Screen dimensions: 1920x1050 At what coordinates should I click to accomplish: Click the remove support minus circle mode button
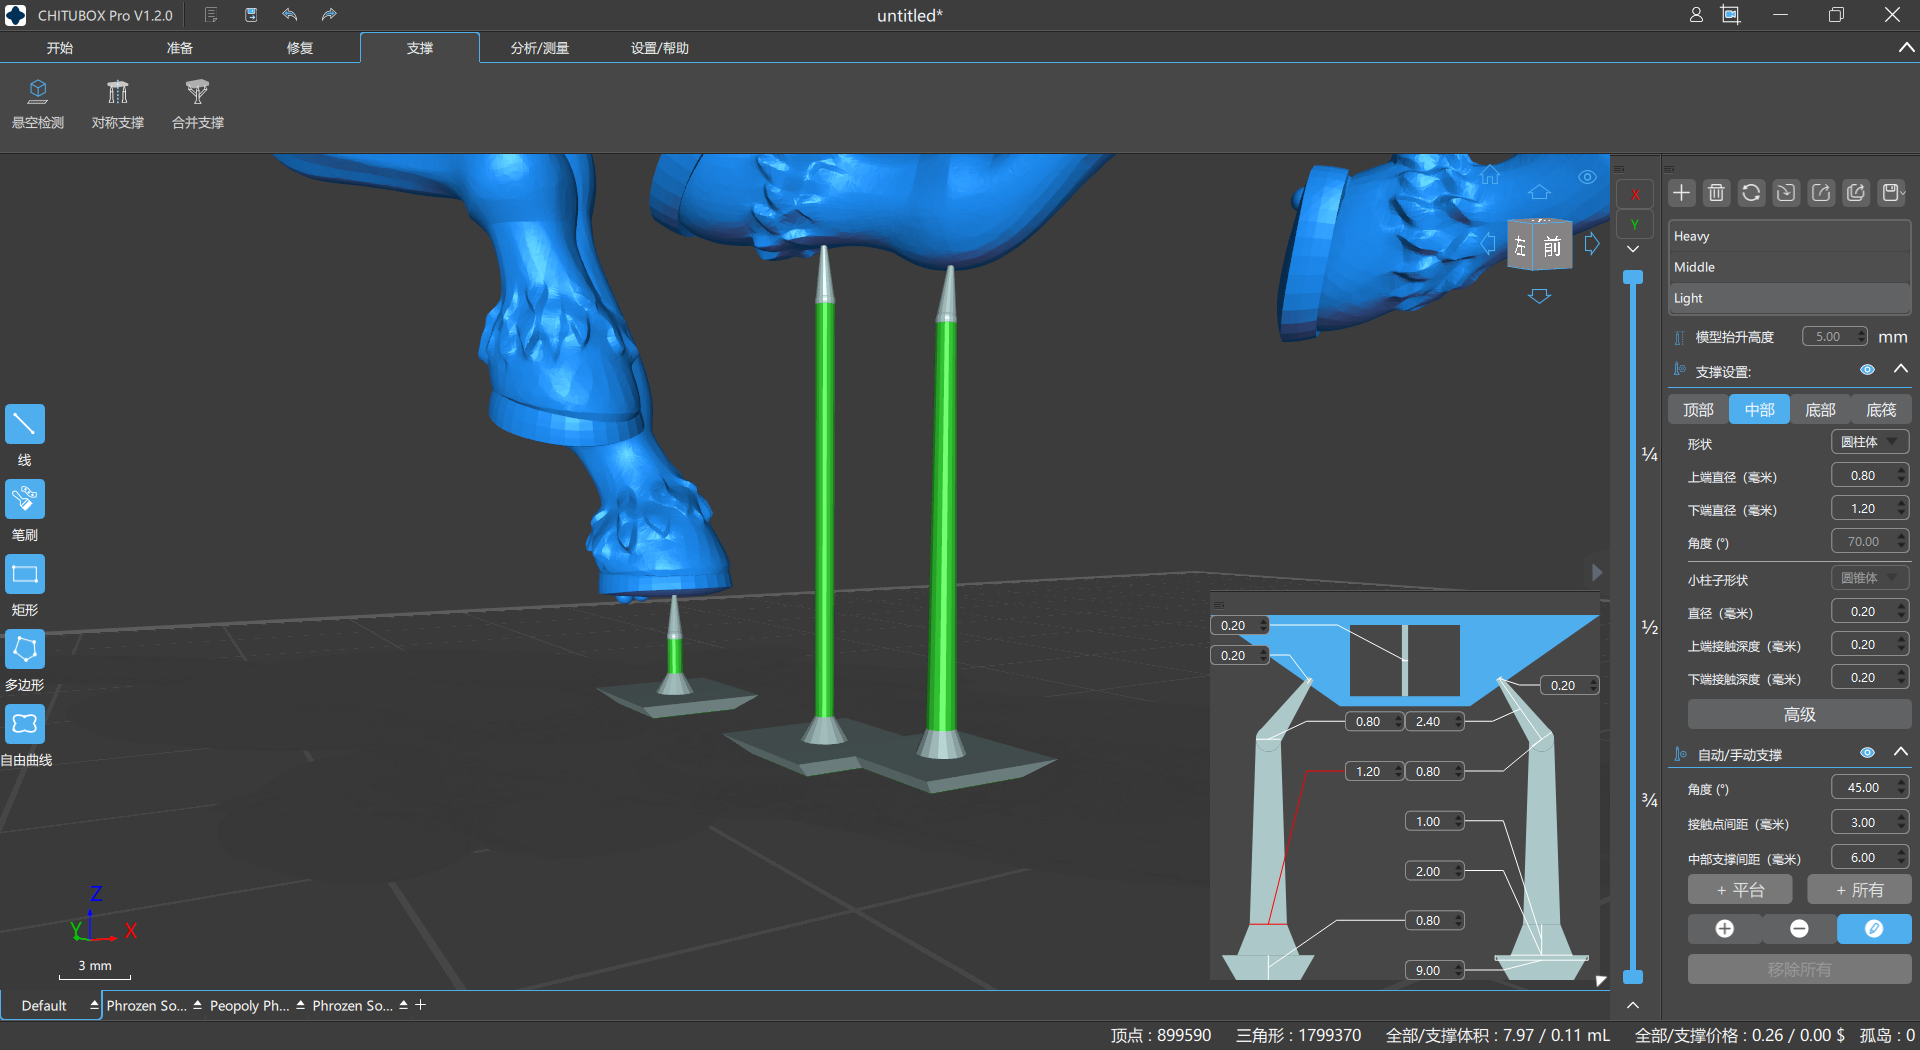pyautogui.click(x=1799, y=929)
